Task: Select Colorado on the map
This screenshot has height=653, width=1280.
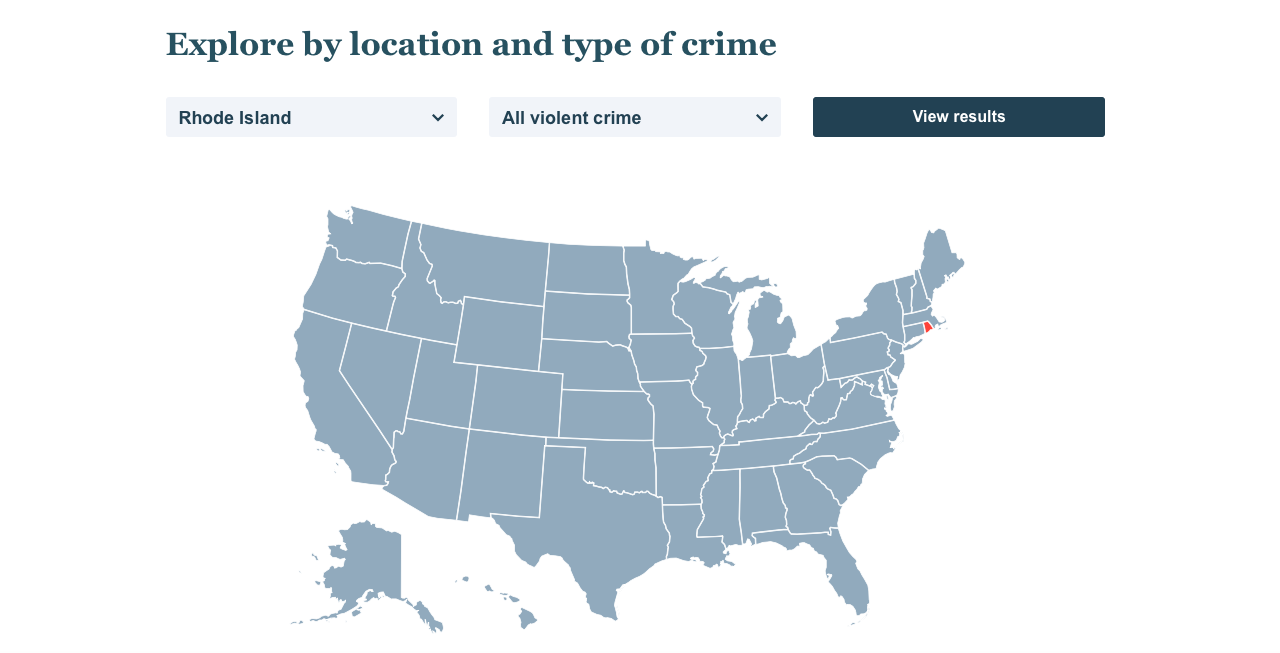Action: tap(515, 400)
